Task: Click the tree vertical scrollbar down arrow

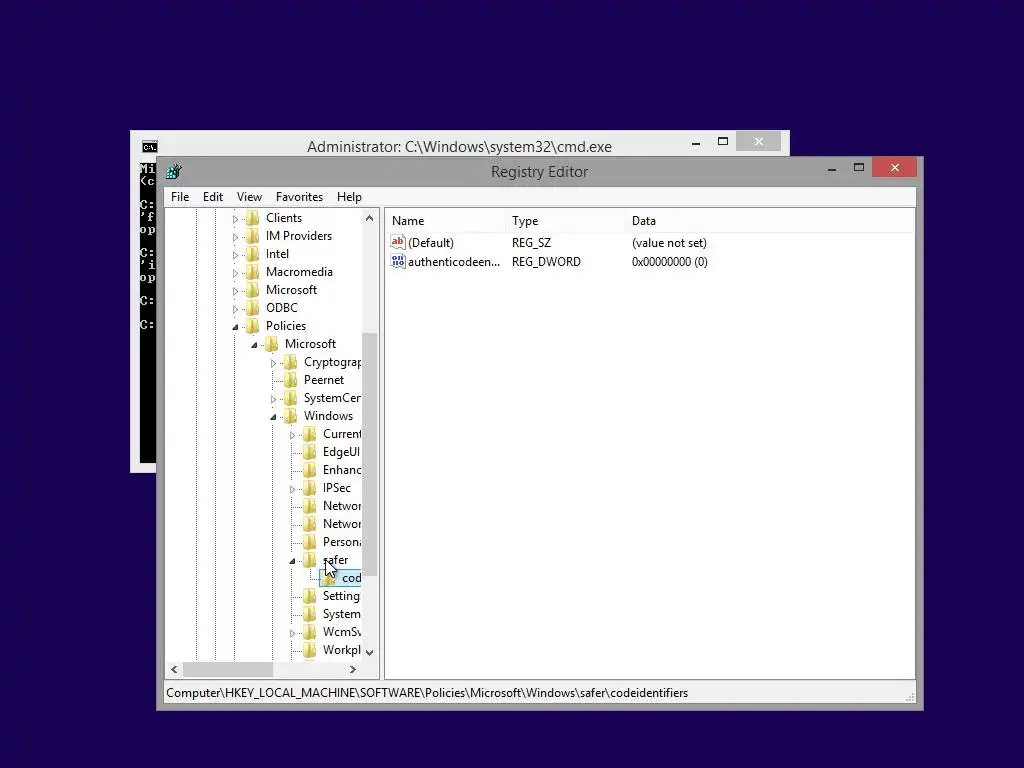Action: pyautogui.click(x=370, y=652)
